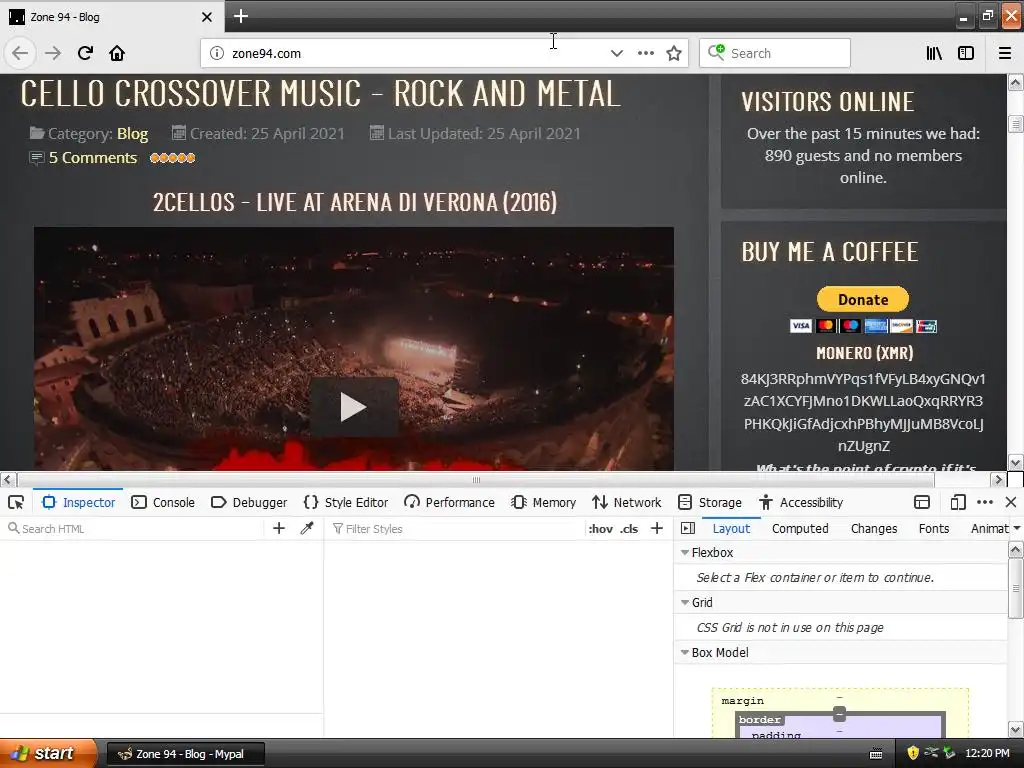Screen dimensions: 1024x768
Task: Click the security shield tray icon
Action: tap(913, 753)
